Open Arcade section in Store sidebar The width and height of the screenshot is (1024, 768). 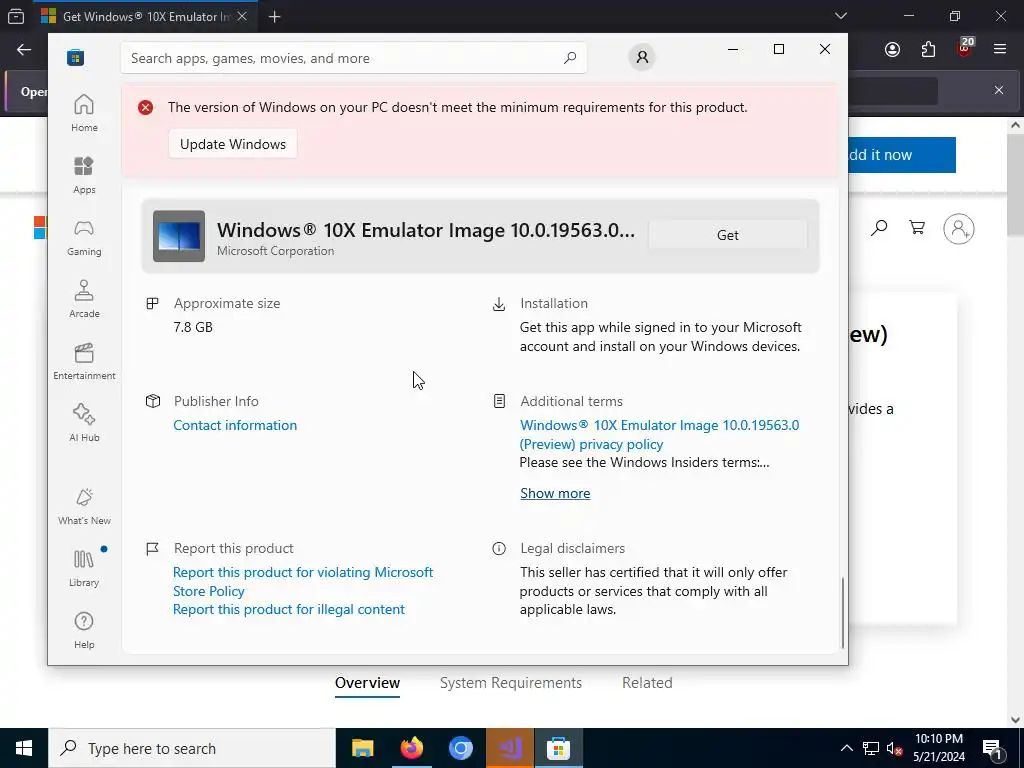tap(84, 300)
